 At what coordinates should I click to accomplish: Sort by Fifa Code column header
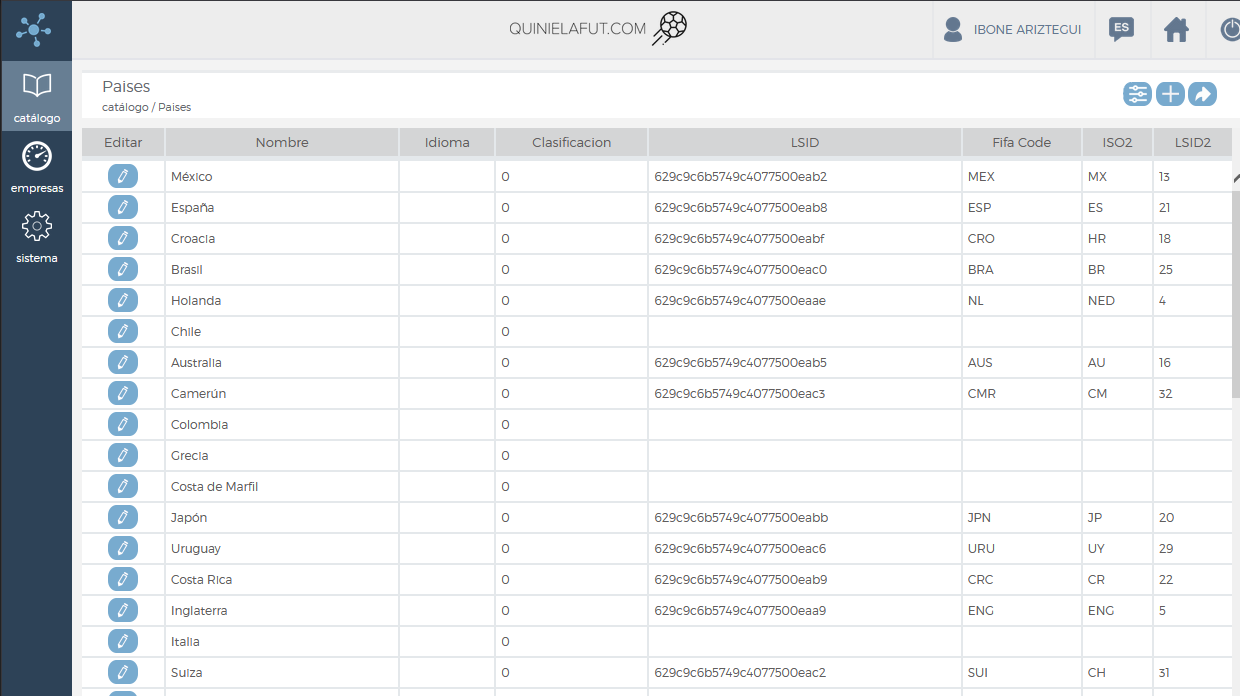(1021, 143)
